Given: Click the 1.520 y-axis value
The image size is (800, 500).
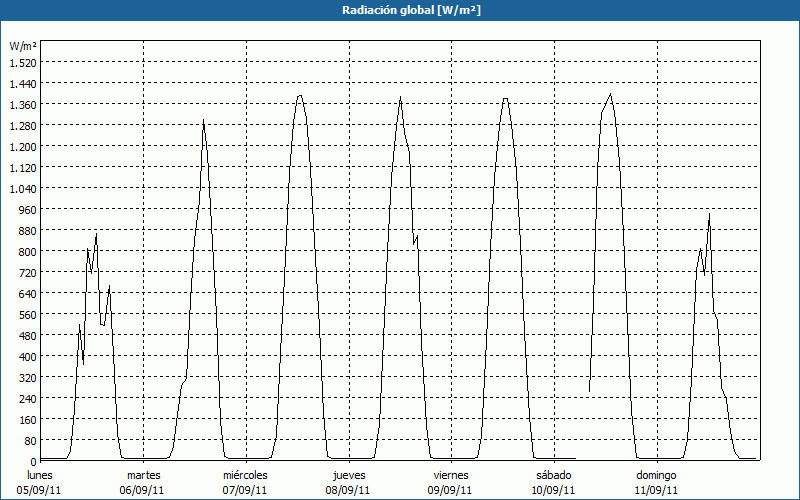Looking at the screenshot, I should [22, 62].
